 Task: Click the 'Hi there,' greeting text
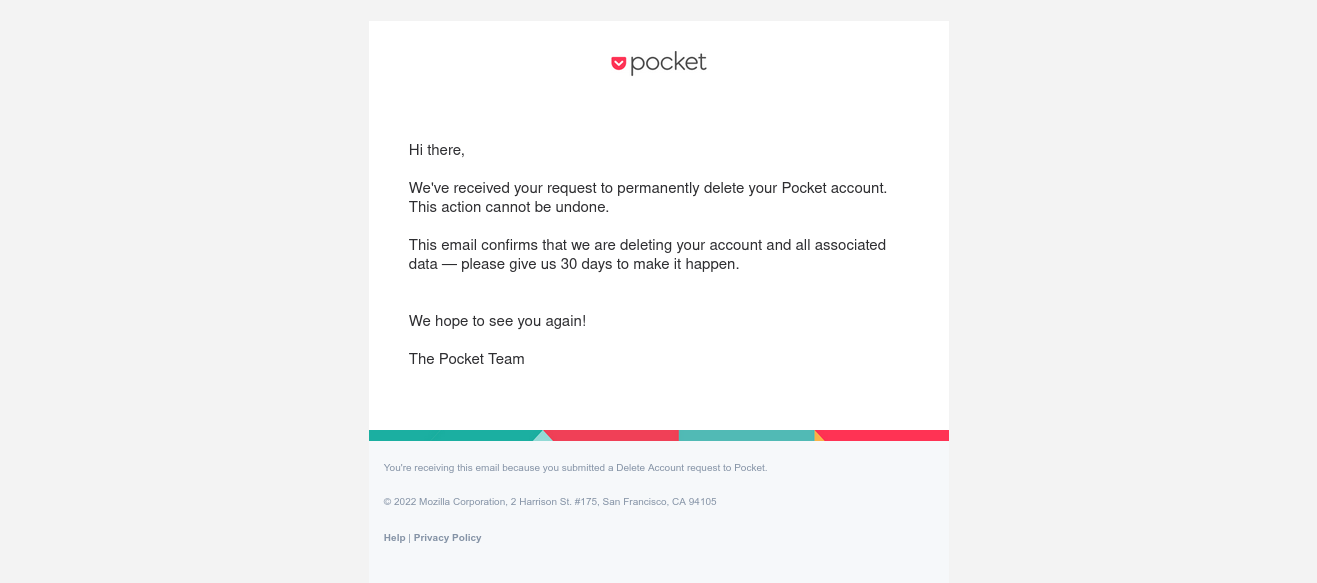click(437, 150)
